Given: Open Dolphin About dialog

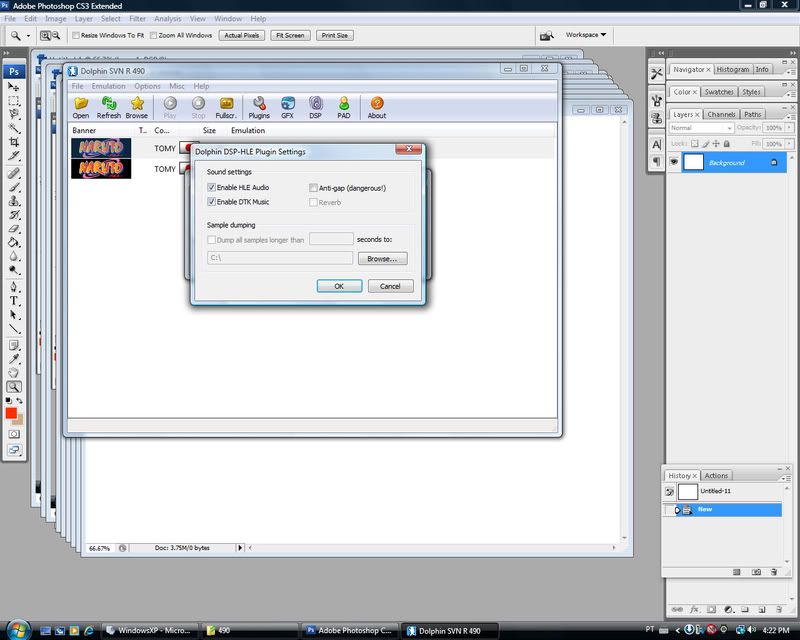Looking at the screenshot, I should click(377, 108).
